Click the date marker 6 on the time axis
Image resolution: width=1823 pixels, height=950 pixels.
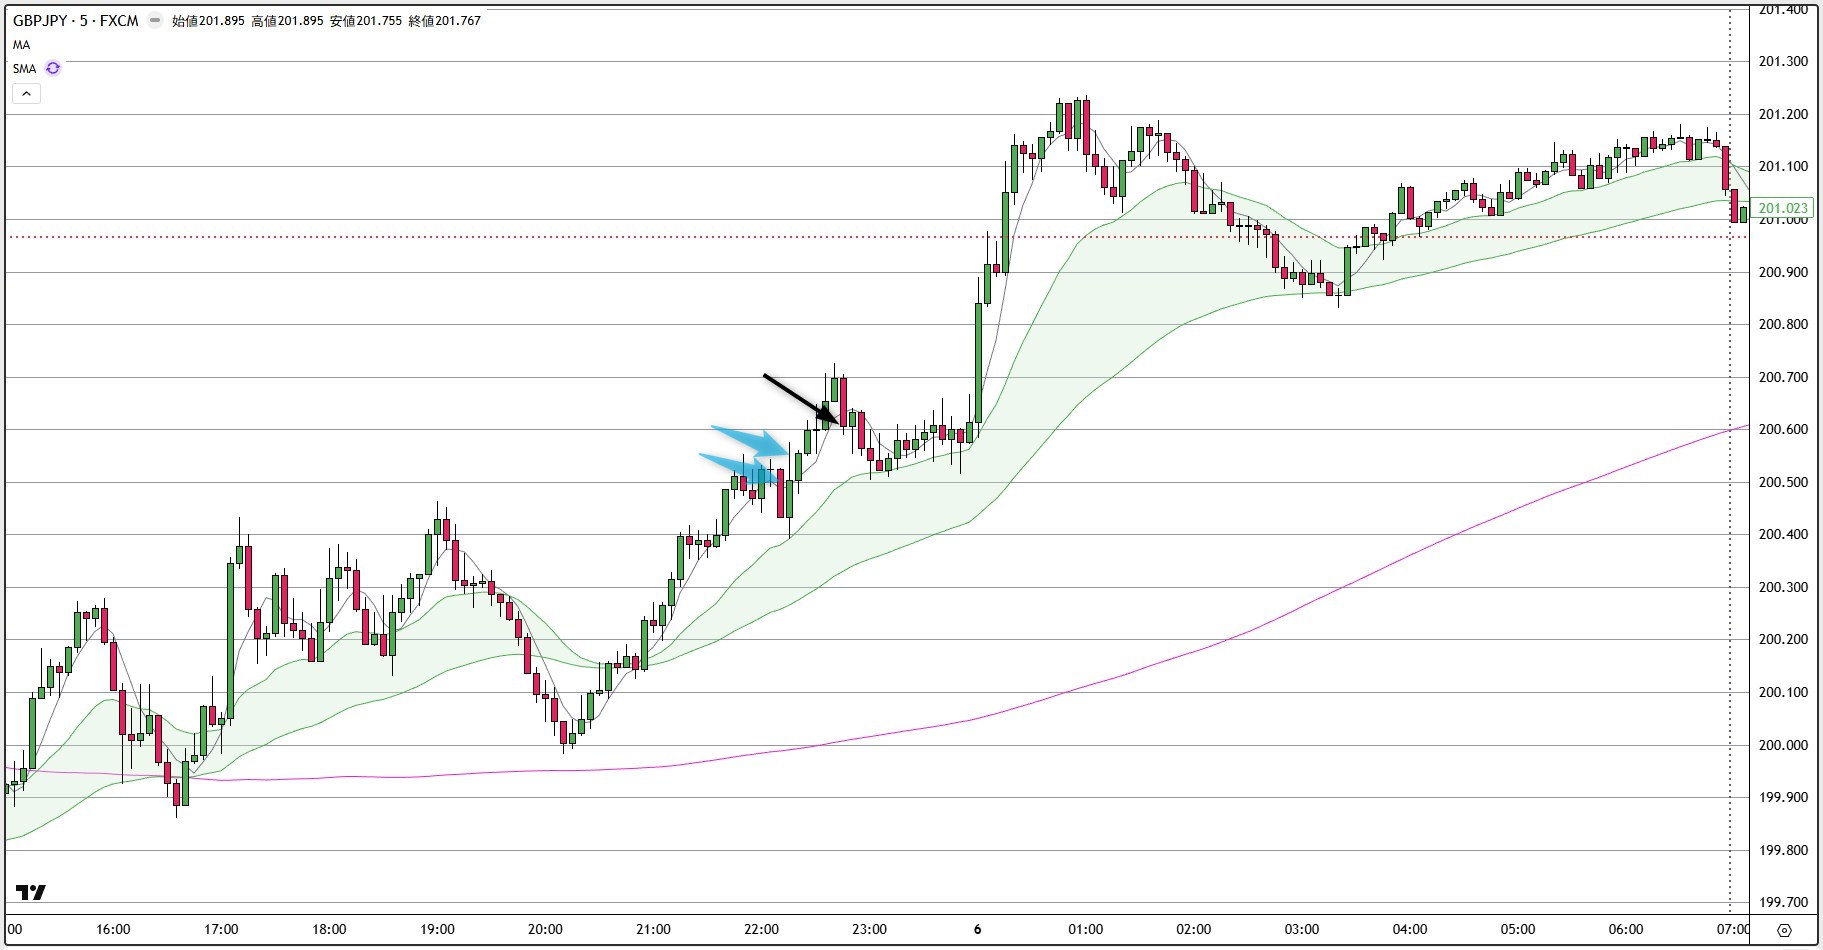tap(977, 929)
